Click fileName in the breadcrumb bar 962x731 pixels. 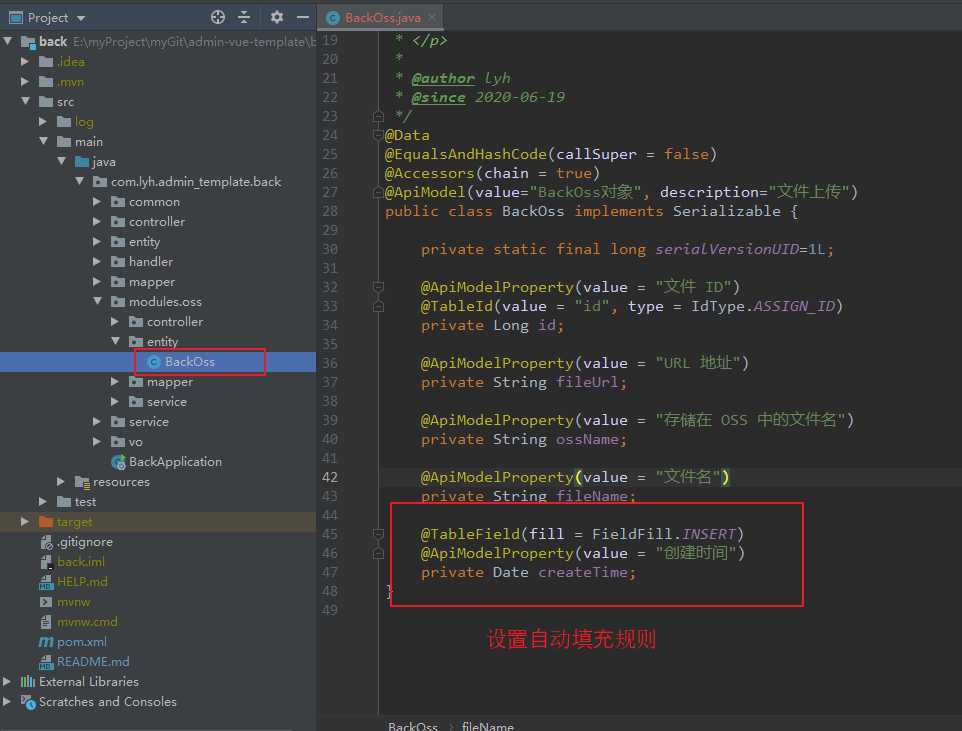pos(488,726)
